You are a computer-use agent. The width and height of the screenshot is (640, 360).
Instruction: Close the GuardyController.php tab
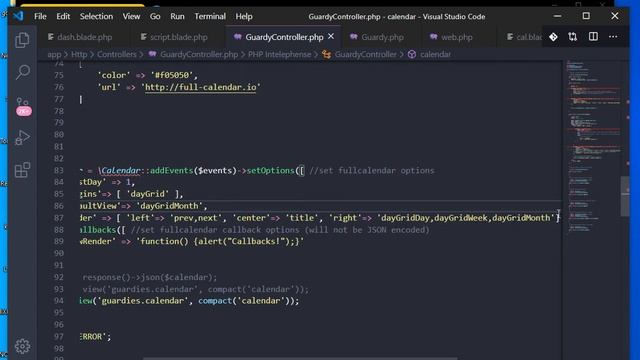point(331,37)
